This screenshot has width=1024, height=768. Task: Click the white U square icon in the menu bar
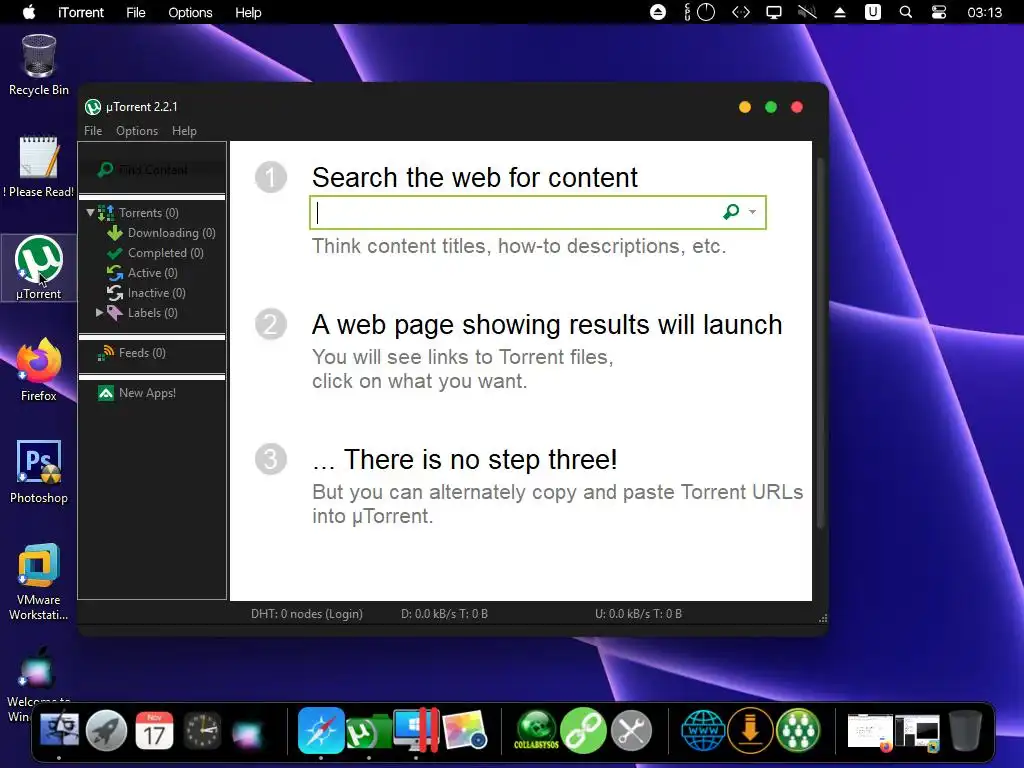872,12
